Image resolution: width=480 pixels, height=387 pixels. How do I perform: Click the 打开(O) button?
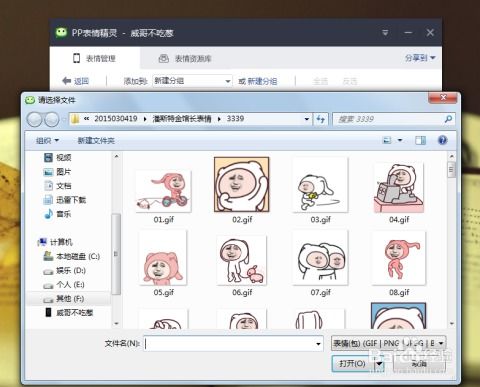click(x=353, y=363)
